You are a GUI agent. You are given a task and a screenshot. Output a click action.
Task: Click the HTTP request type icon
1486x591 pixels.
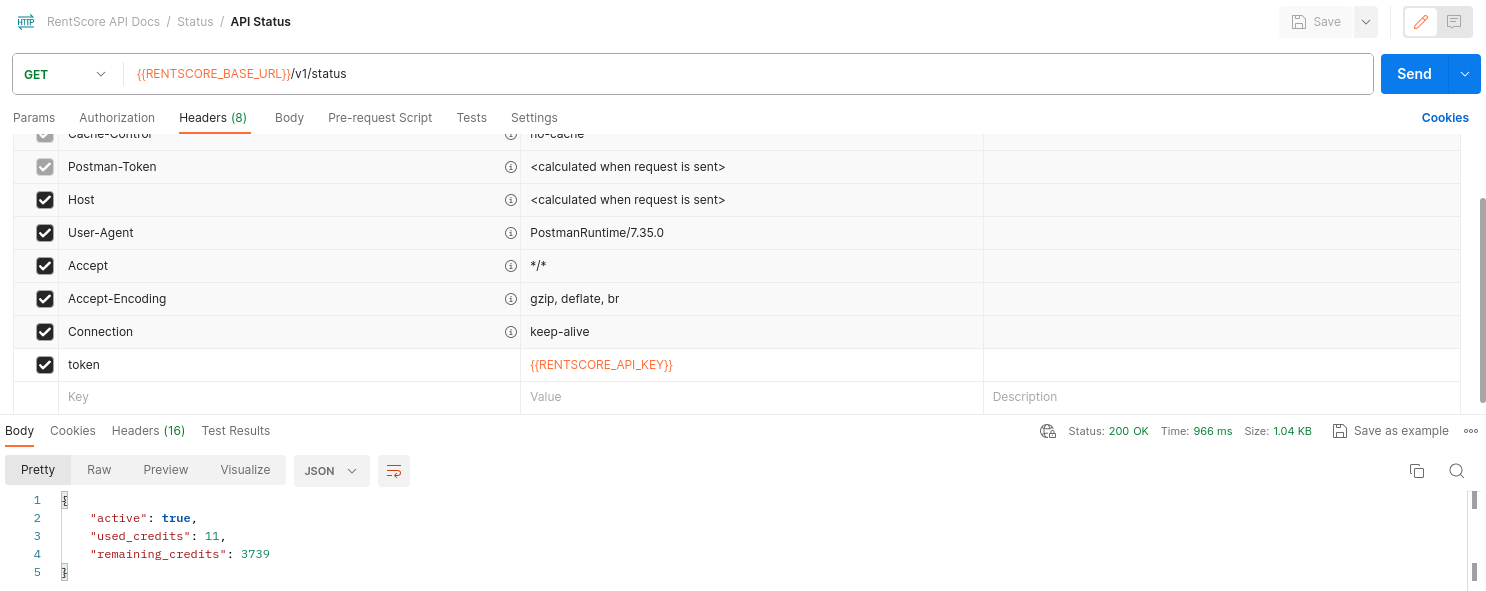(26, 21)
